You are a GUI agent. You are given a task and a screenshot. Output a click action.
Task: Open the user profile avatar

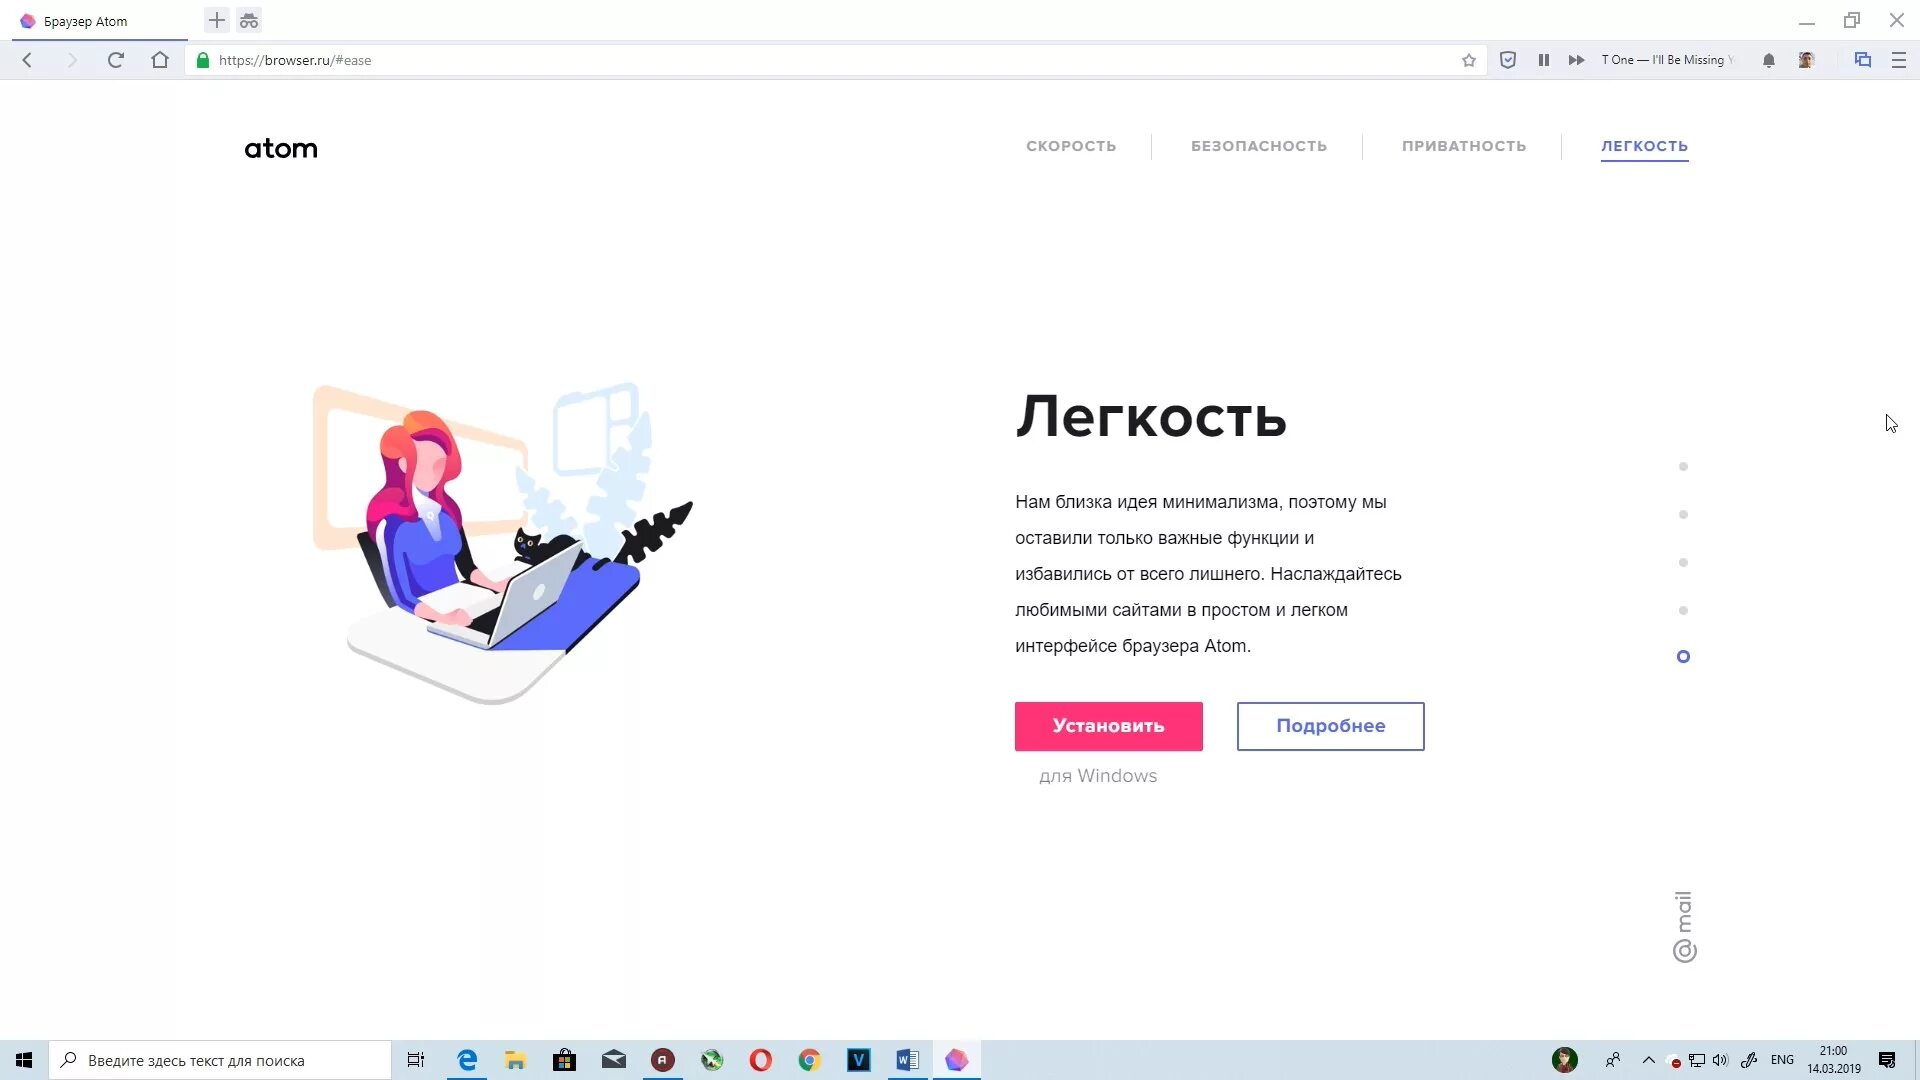(1806, 60)
